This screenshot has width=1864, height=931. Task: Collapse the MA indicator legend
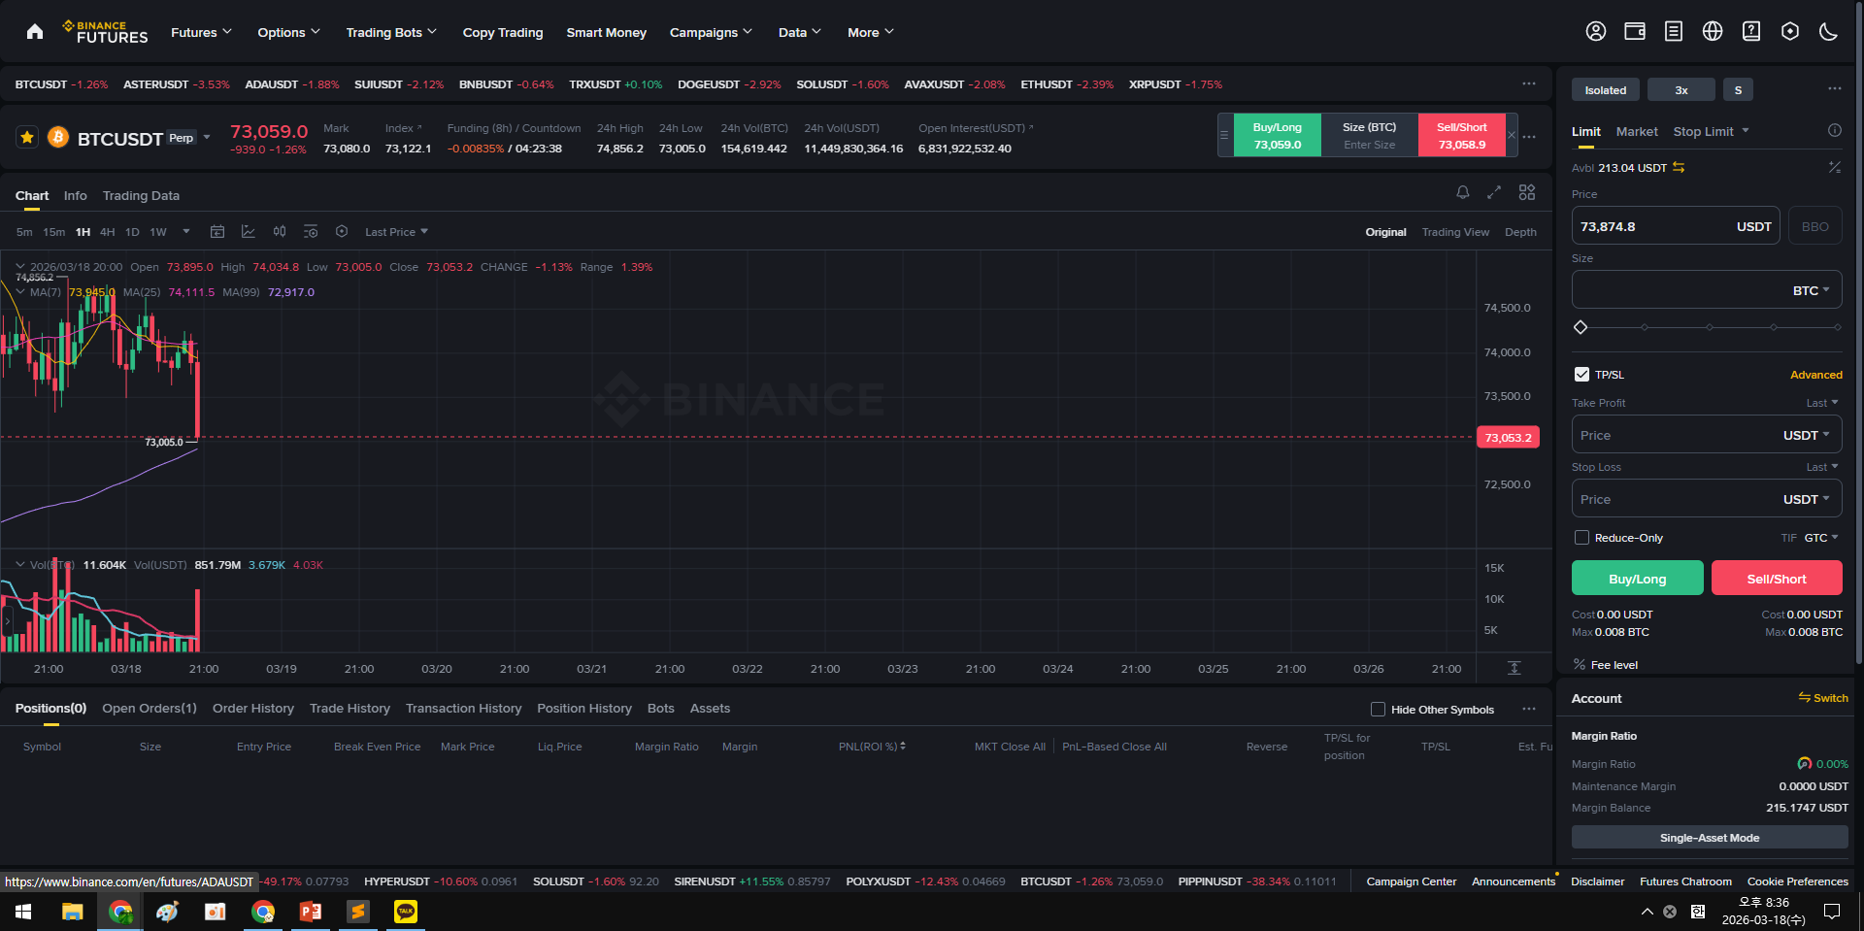20,292
